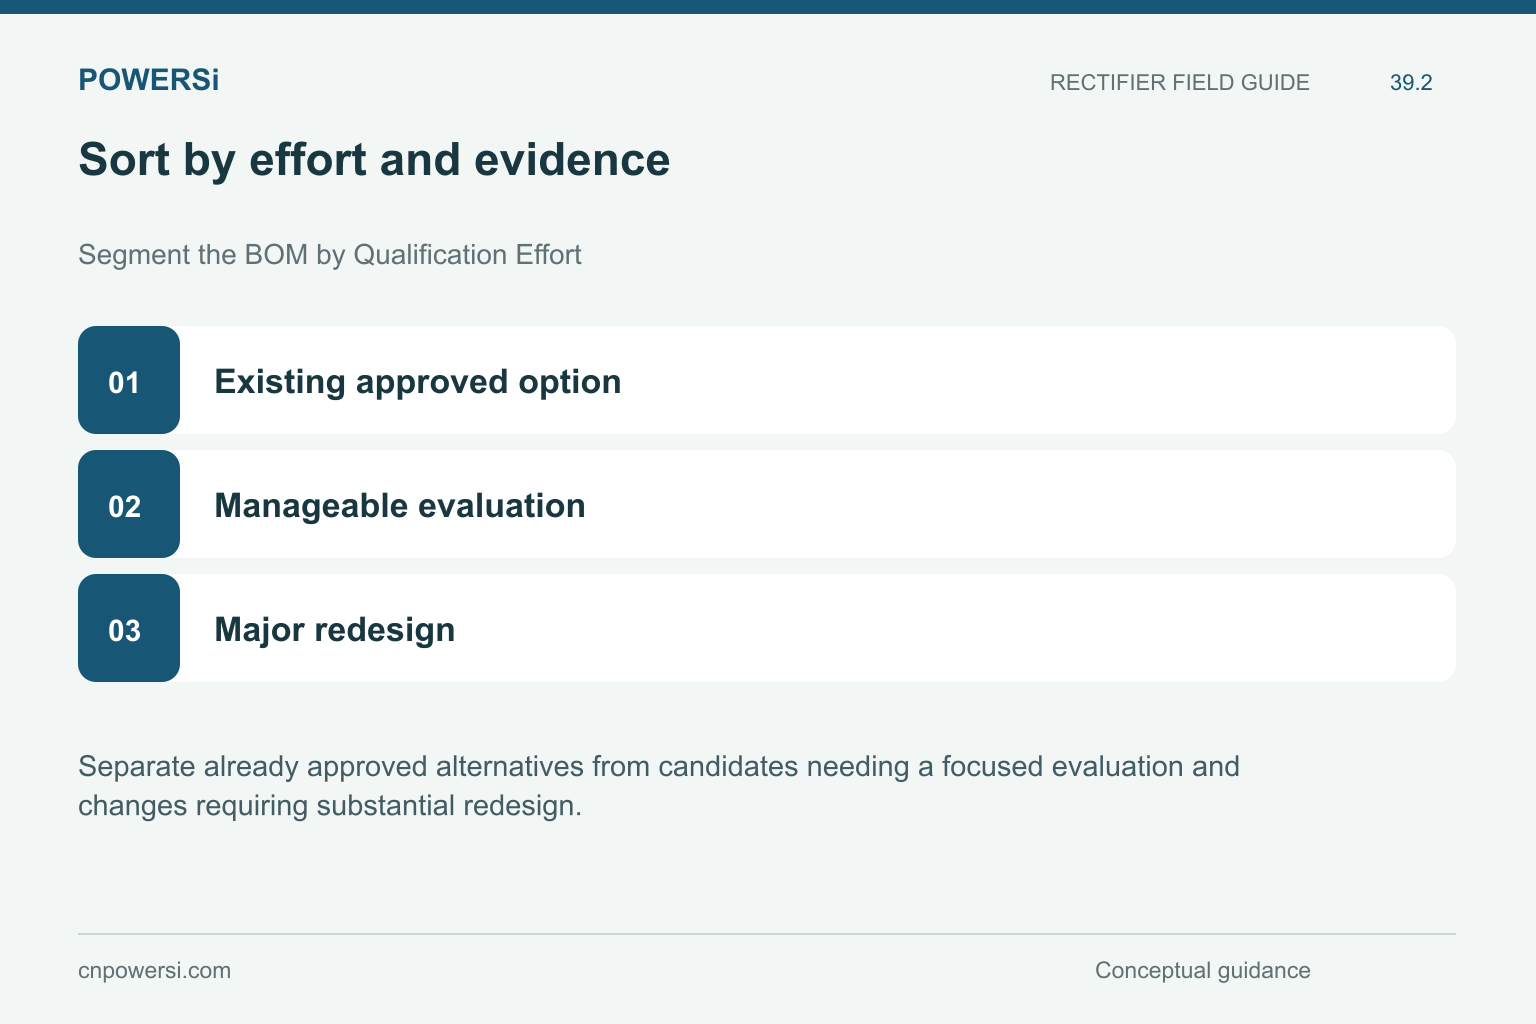Select the Major redesign row text
This screenshot has width=1536, height=1024.
pyautogui.click(x=335, y=630)
